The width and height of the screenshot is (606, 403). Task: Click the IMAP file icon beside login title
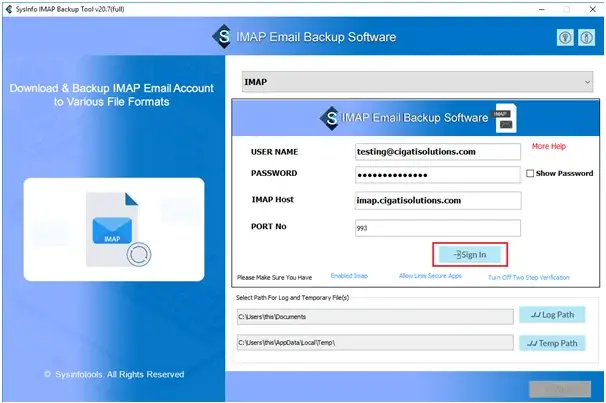[x=504, y=118]
